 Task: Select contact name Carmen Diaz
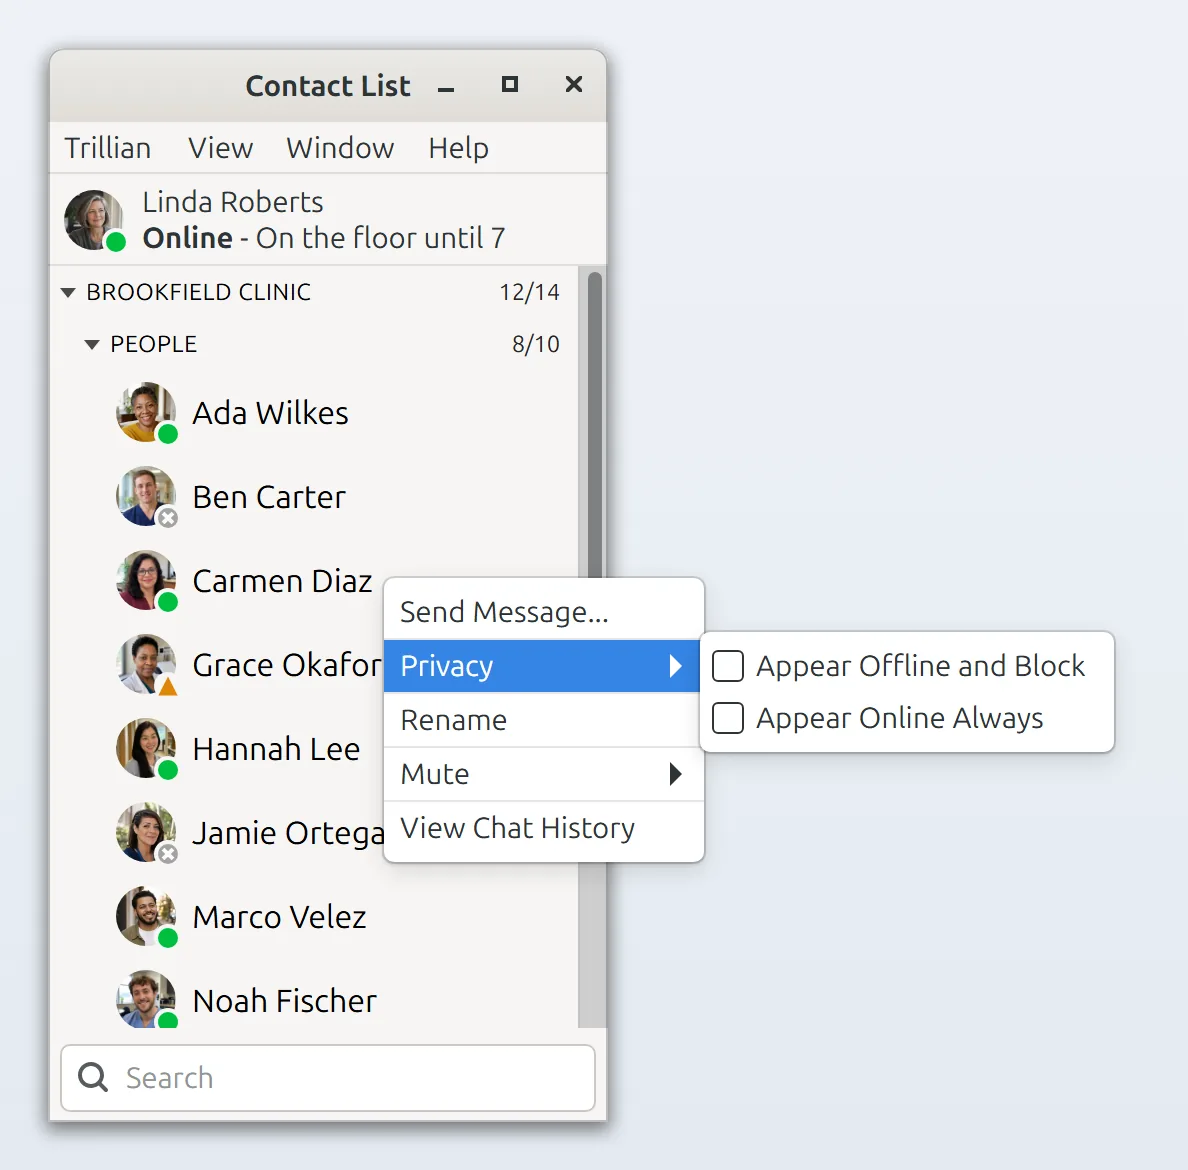(x=283, y=581)
